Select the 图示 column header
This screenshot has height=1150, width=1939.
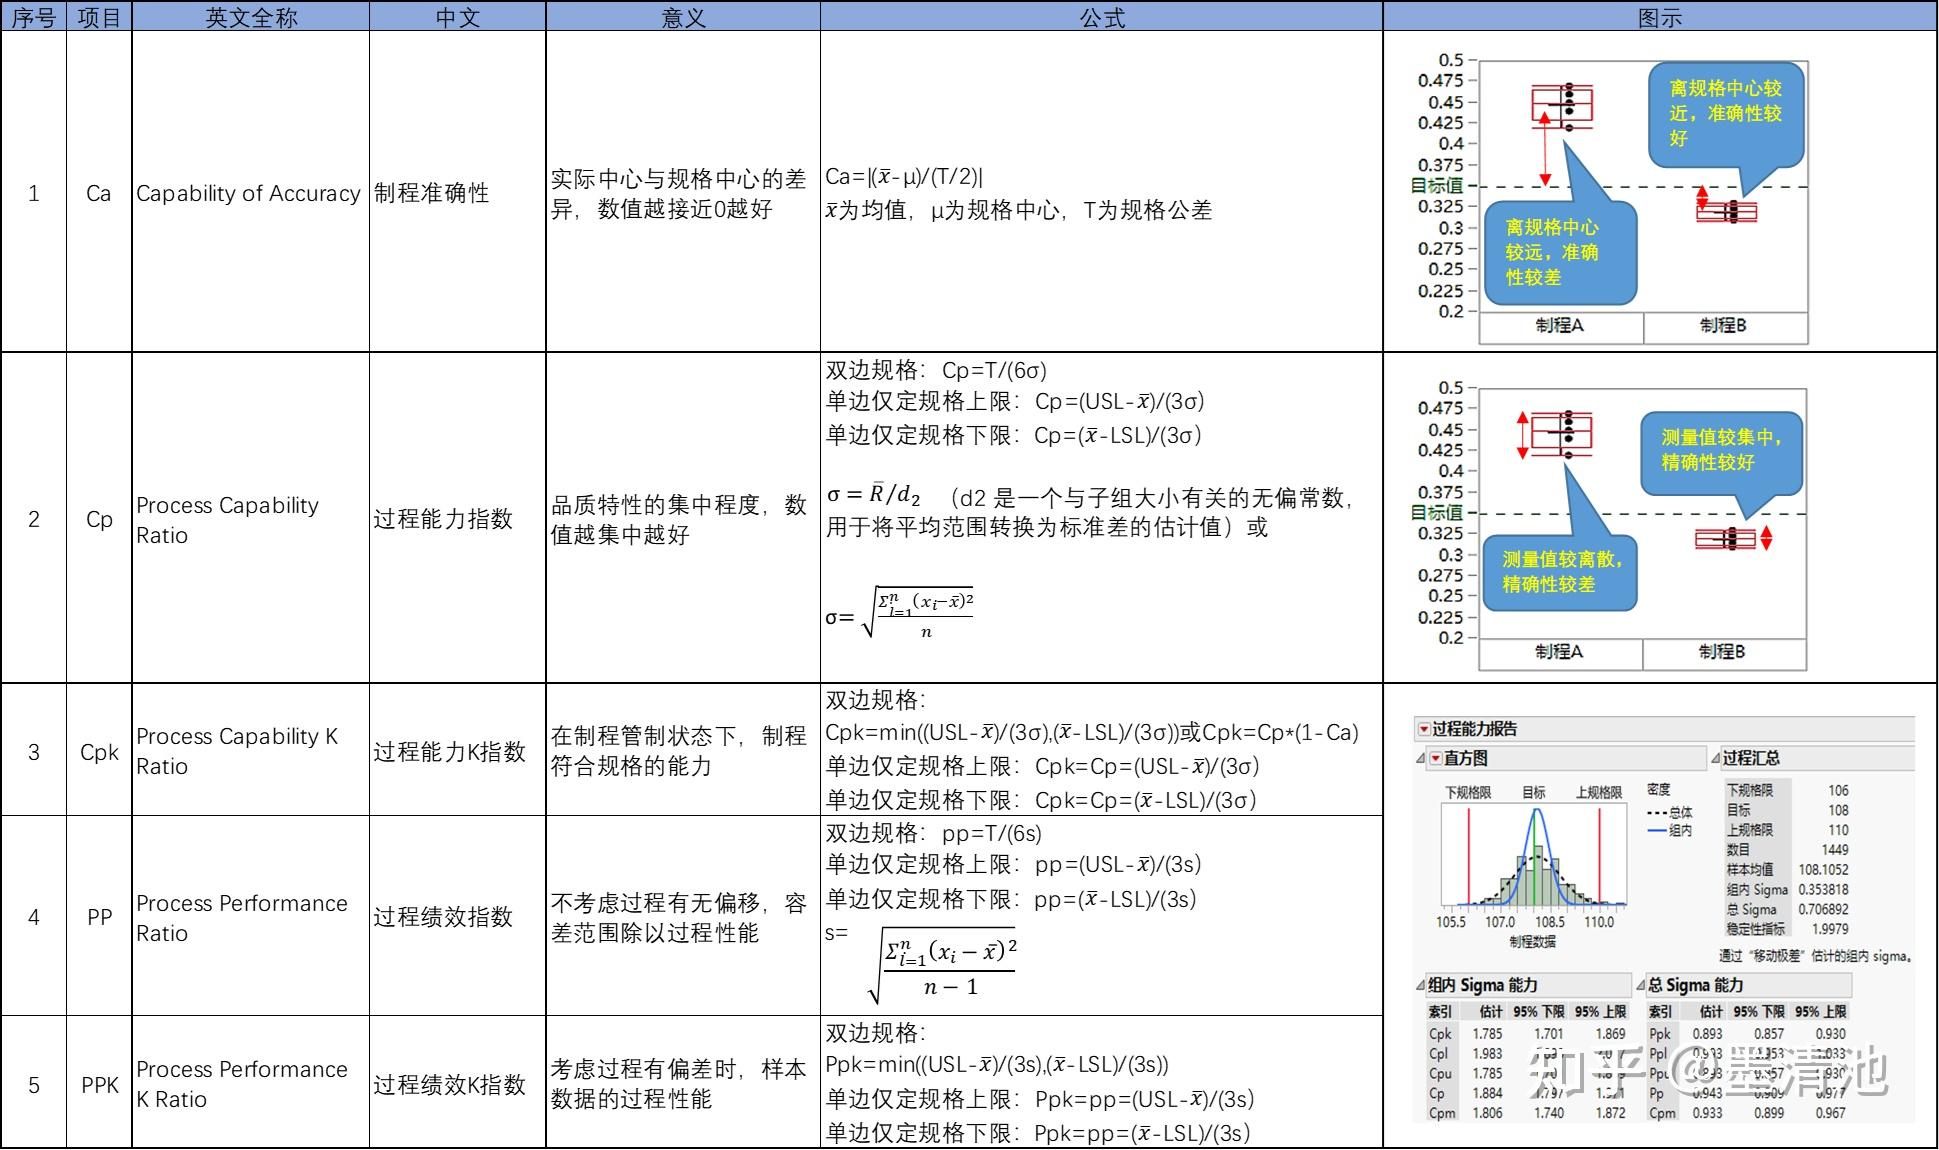1660,17
